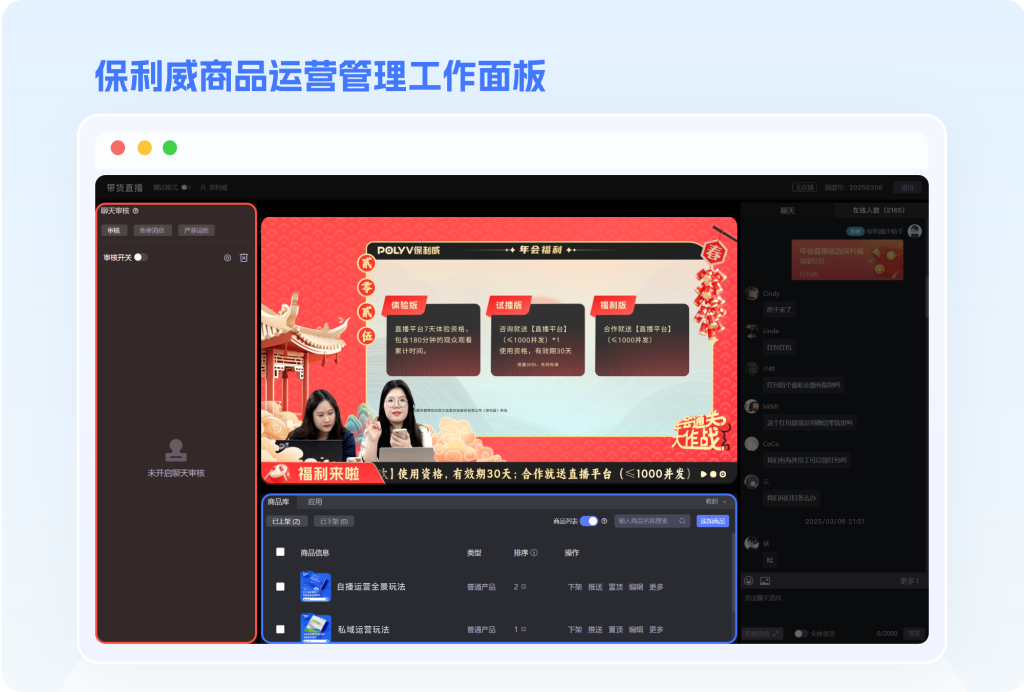Open chat review settings gear icon

[228, 258]
